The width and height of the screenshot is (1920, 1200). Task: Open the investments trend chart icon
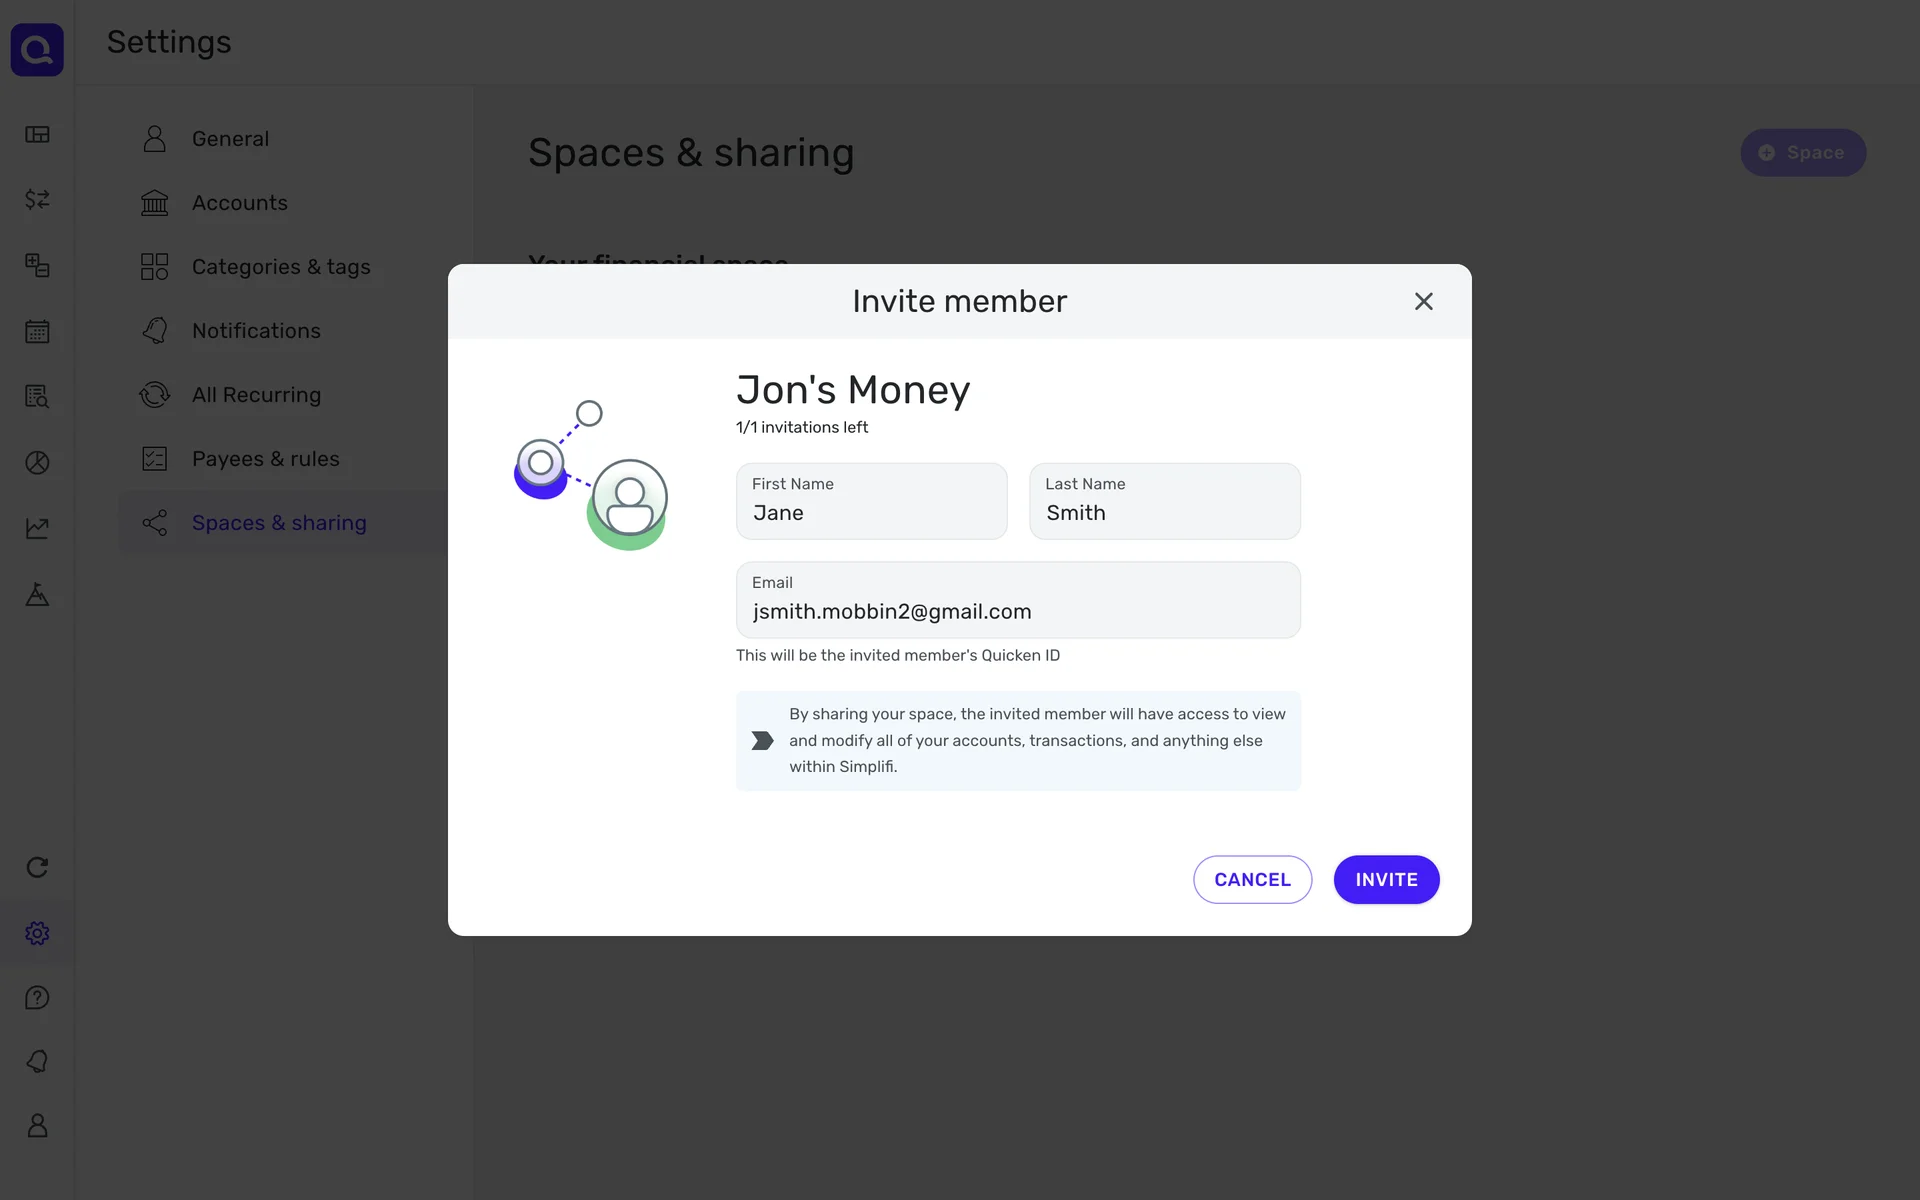pos(37,528)
